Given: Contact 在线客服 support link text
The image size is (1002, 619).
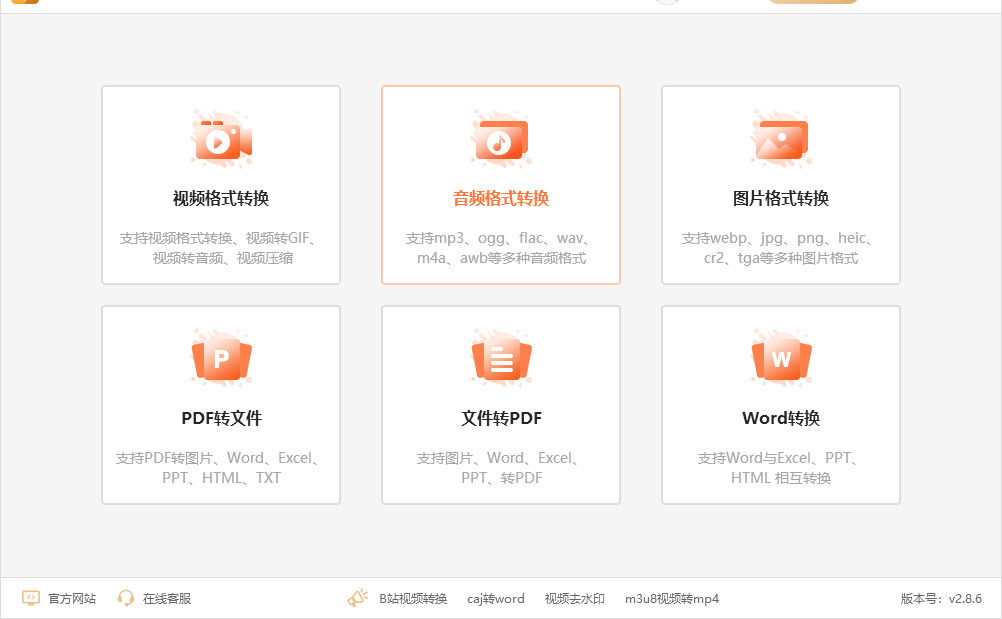Looking at the screenshot, I should (x=167, y=599).
